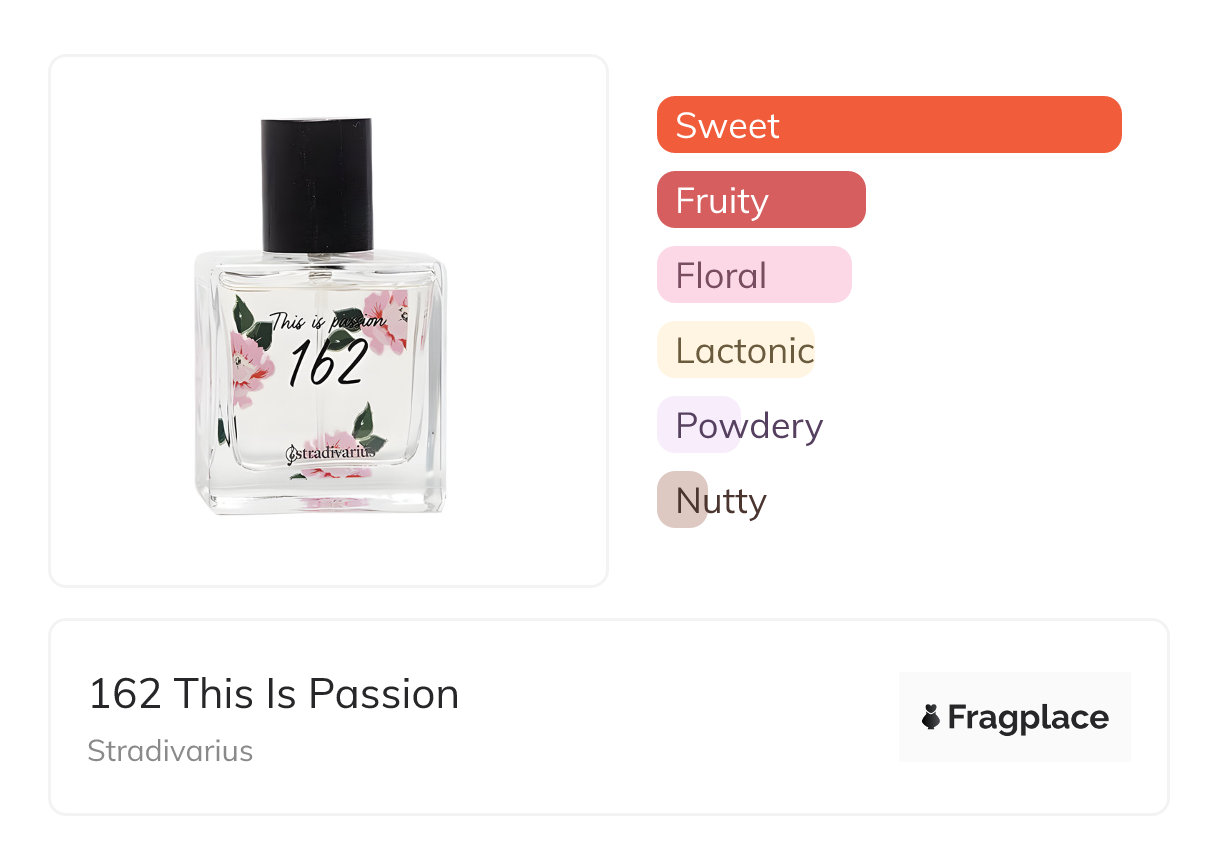Viewport: 1218px width, 864px height.
Task: Select the red Fruity accord bar
Action: point(760,200)
